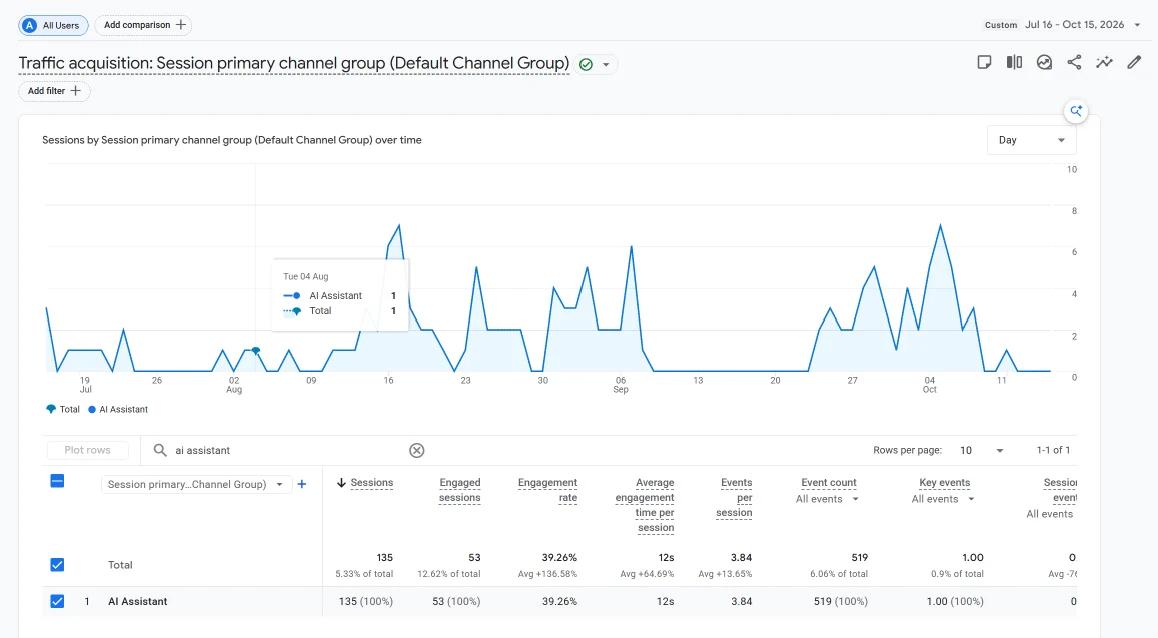
Task: Sort by Sessions column header
Action: [x=371, y=483]
